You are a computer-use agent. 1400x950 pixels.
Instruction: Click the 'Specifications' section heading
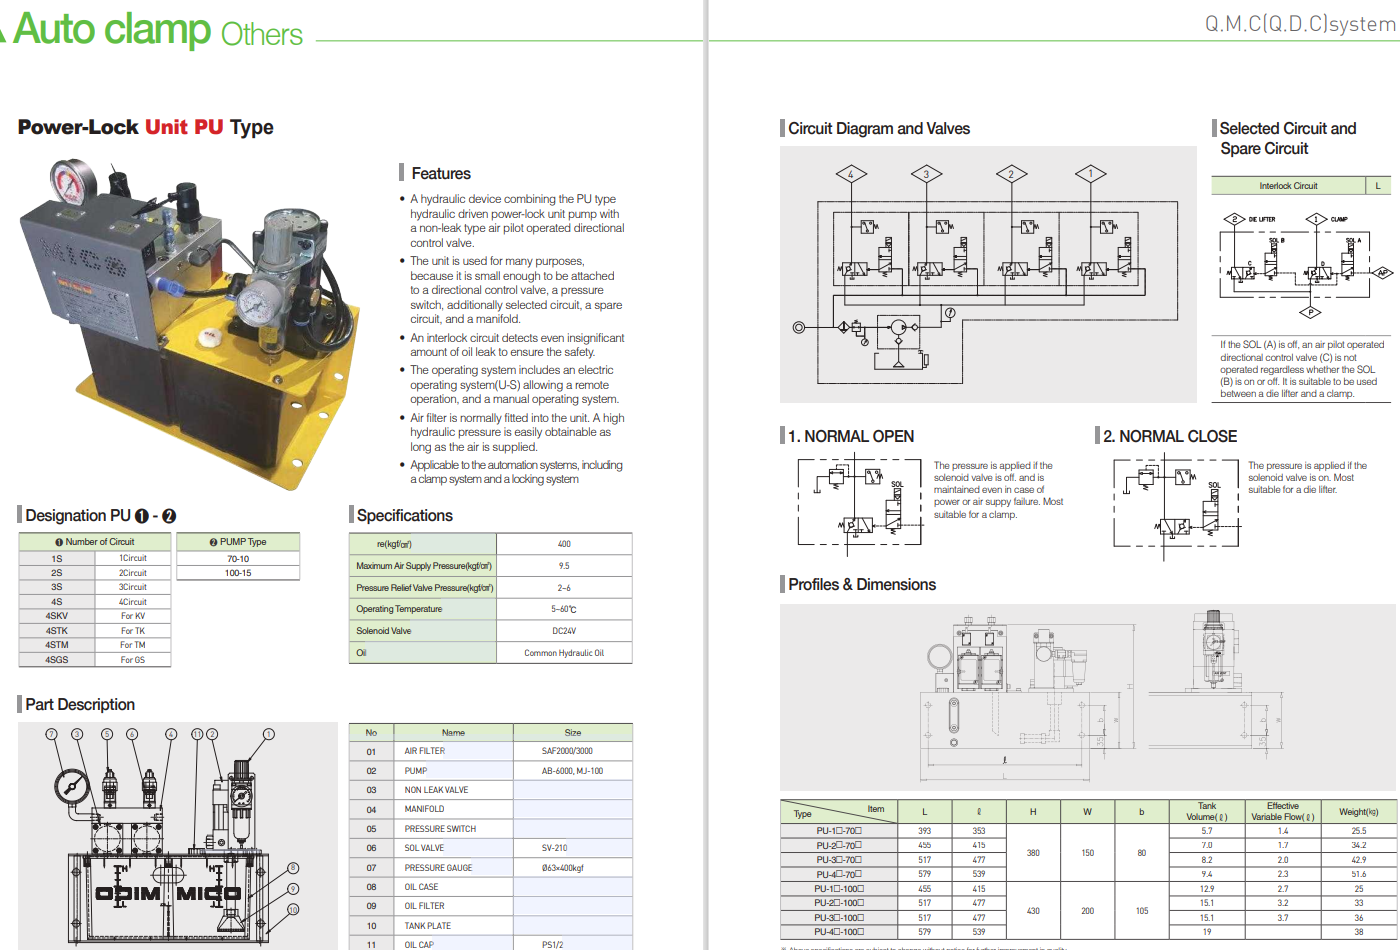pos(404,515)
